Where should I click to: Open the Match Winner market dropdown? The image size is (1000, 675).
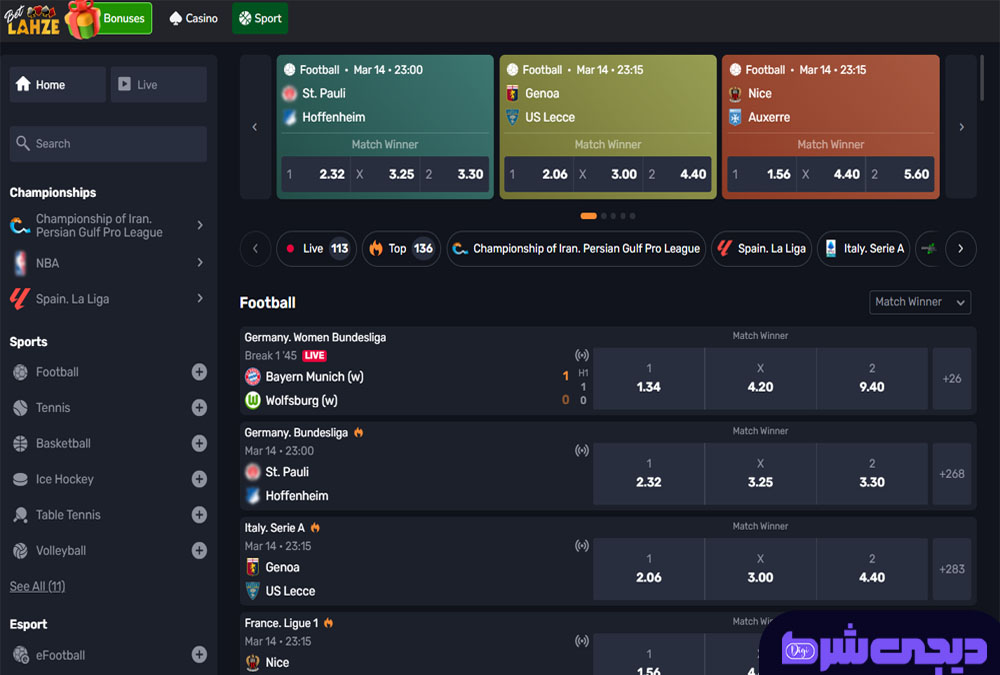(x=920, y=302)
